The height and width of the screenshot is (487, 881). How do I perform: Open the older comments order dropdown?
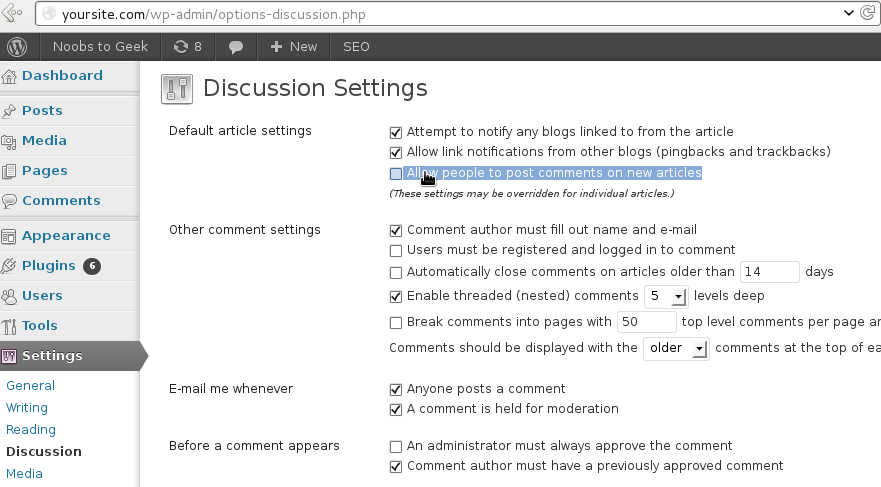click(676, 348)
